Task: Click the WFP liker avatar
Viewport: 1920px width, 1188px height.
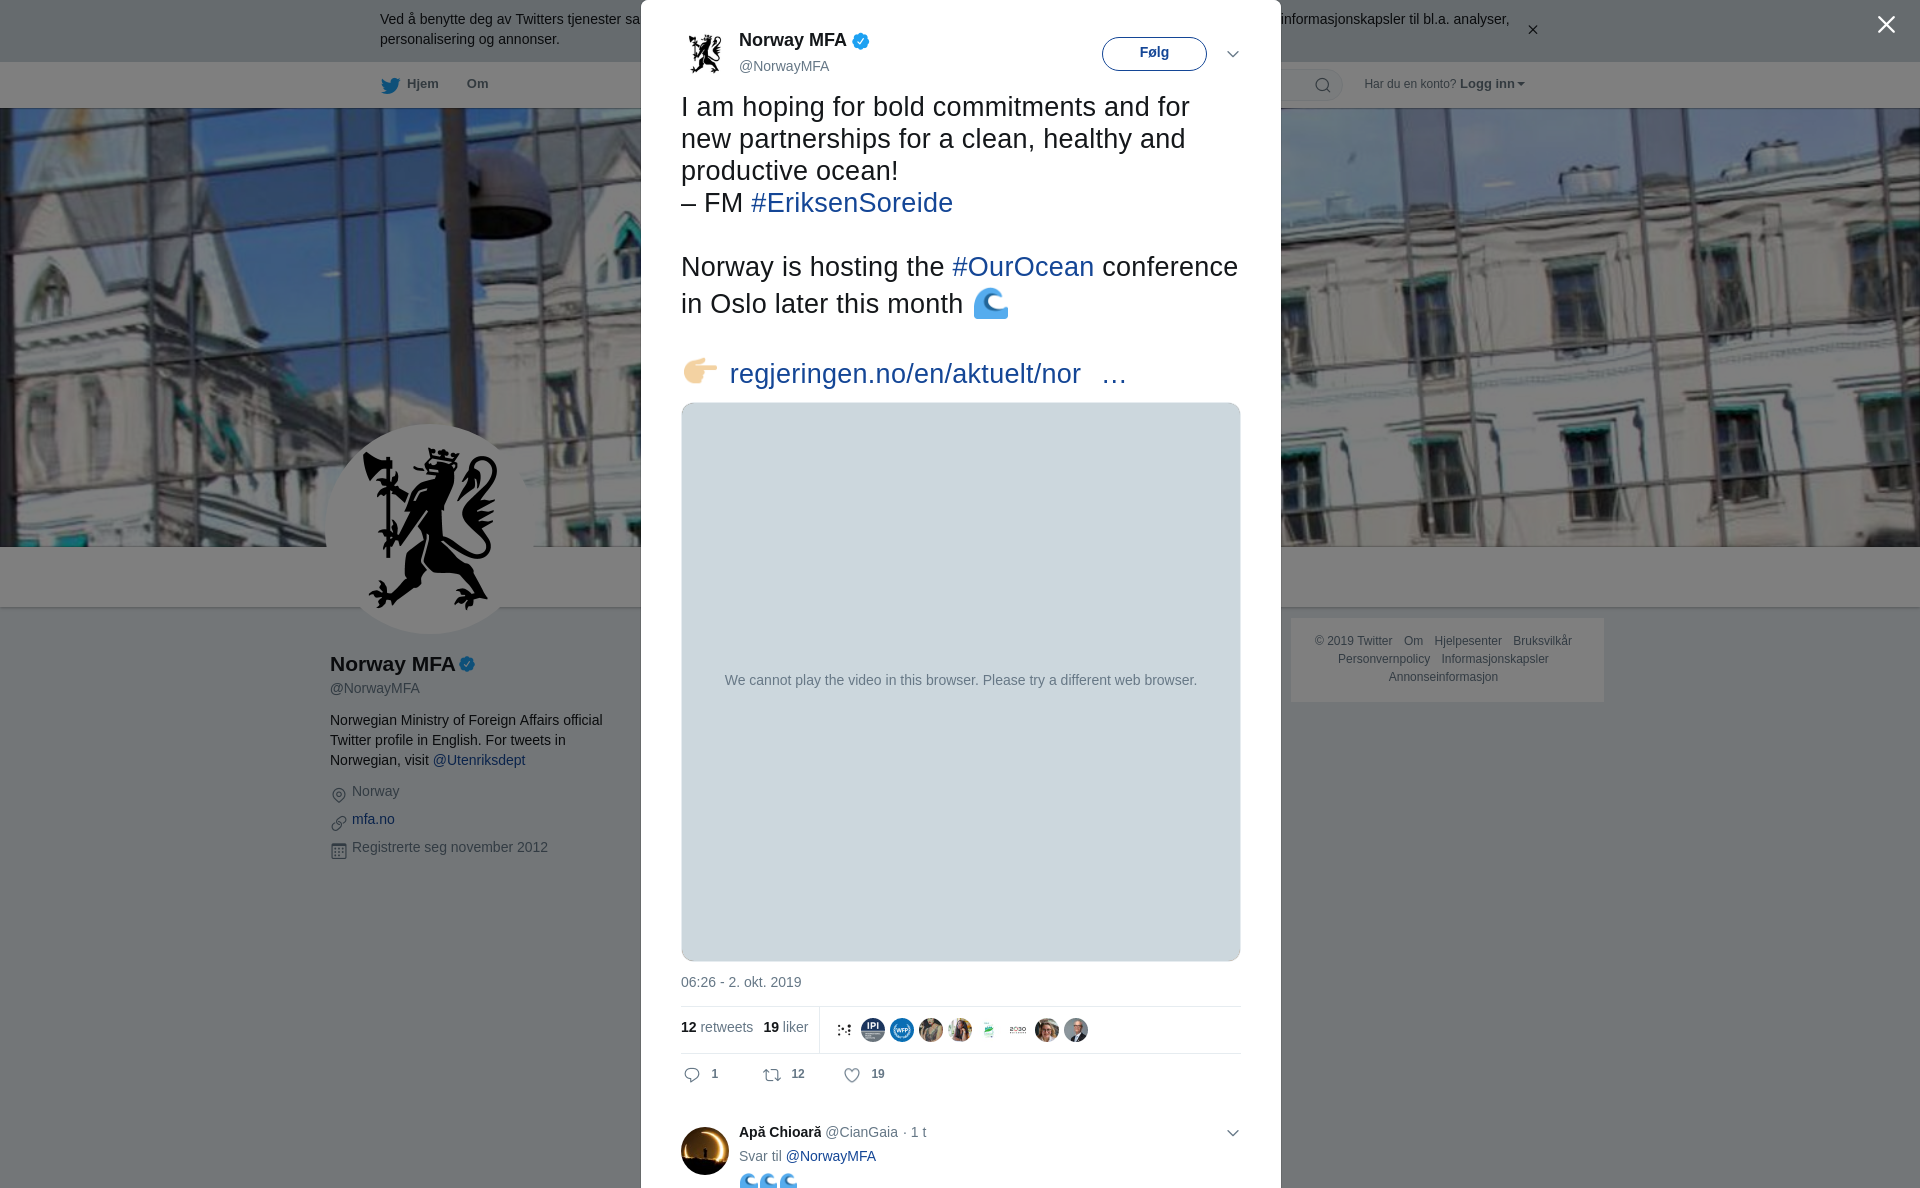Action: (902, 1030)
